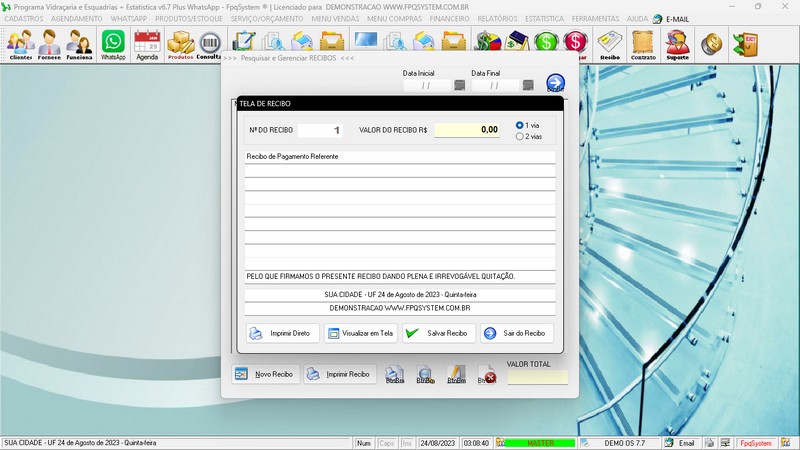Open the Produtos boxes icon

(180, 44)
